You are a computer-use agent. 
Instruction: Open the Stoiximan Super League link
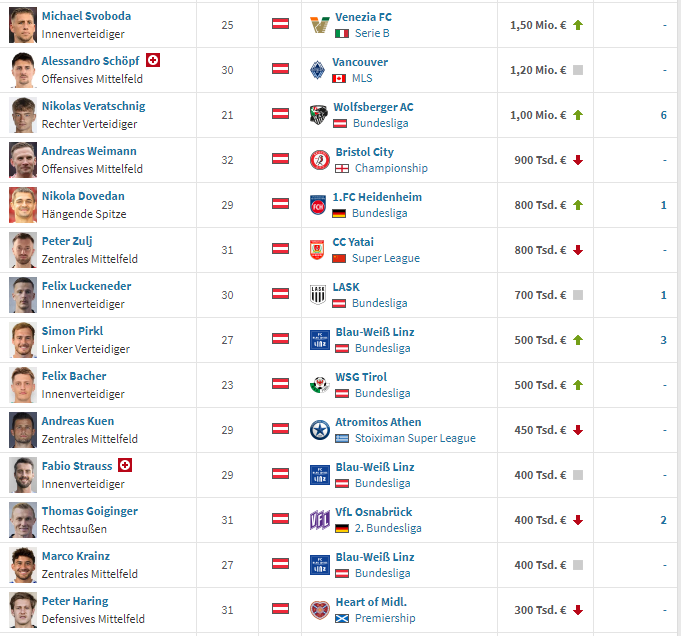click(415, 438)
